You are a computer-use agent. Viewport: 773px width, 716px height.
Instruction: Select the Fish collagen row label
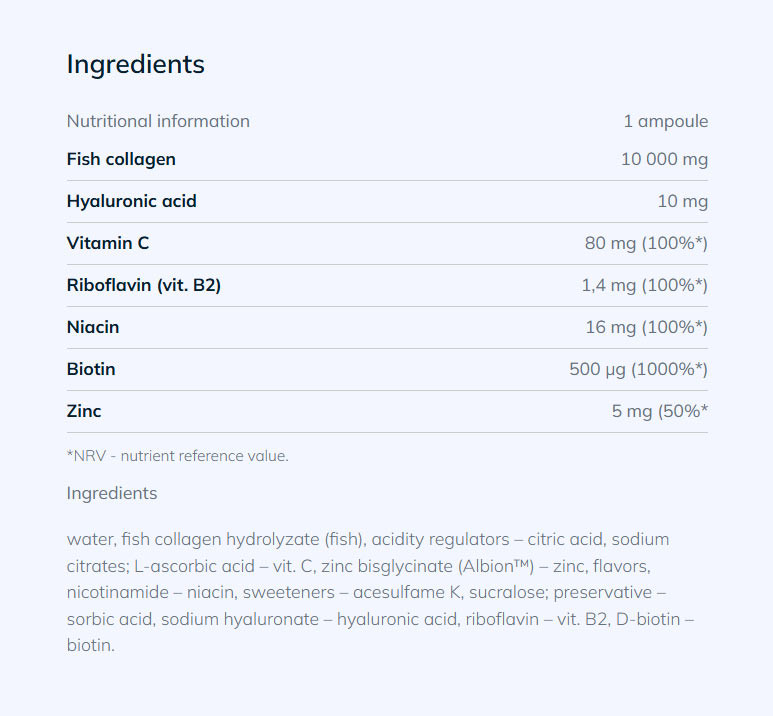(x=121, y=159)
